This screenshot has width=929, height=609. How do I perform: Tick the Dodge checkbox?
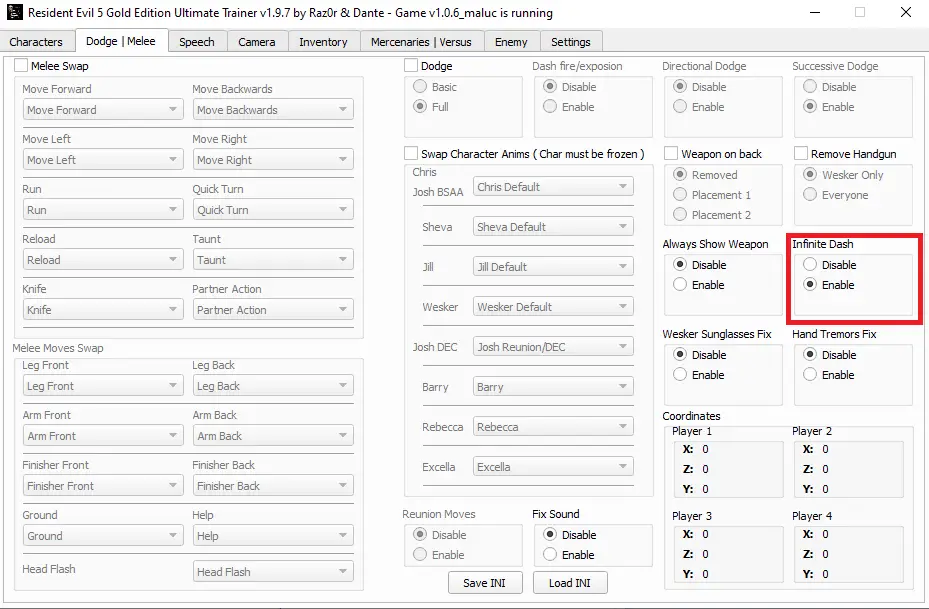point(411,66)
